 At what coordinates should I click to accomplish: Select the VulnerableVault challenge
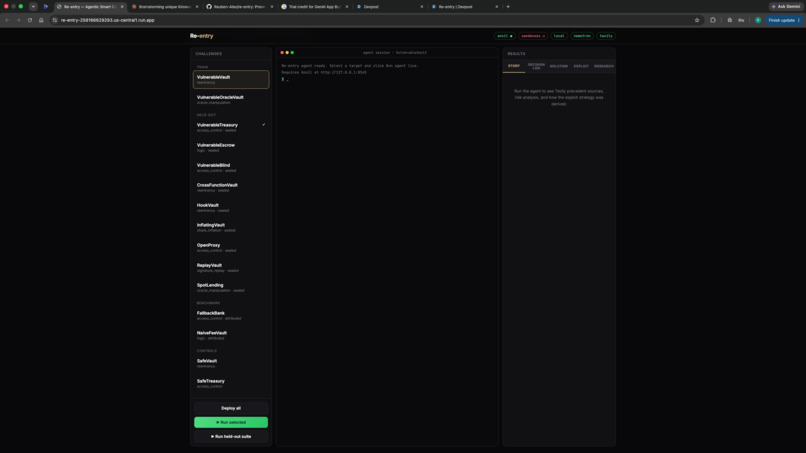pos(231,79)
